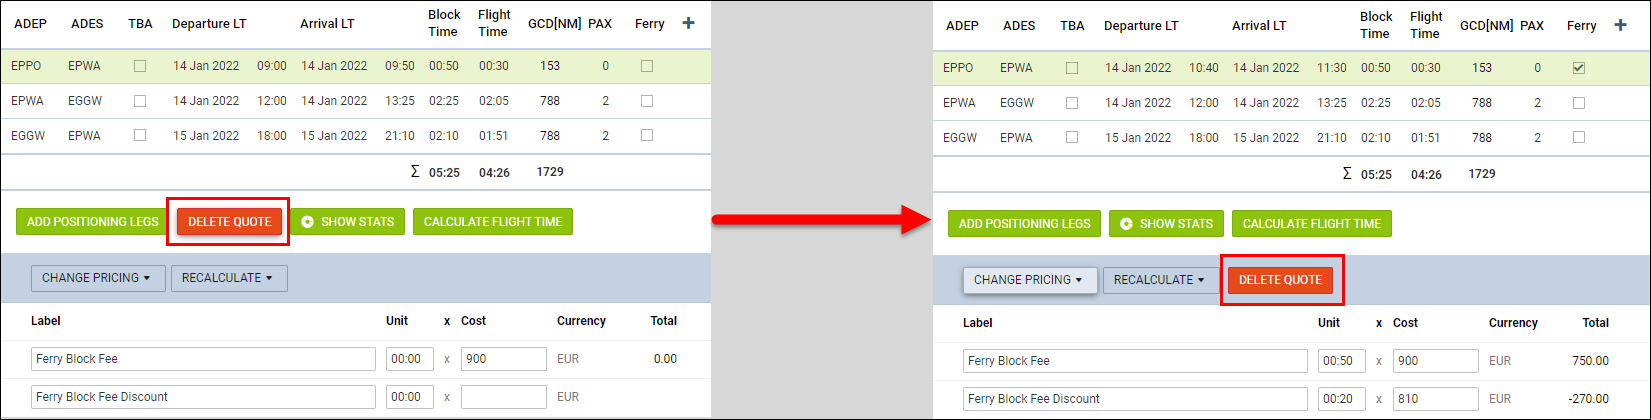1651x420 pixels.
Task: Click left Ferry Block Fee cost field
Action: pos(504,359)
